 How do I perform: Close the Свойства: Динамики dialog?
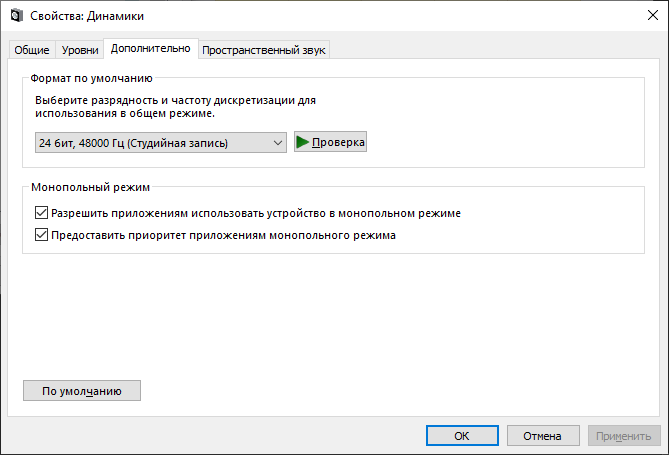(645, 14)
